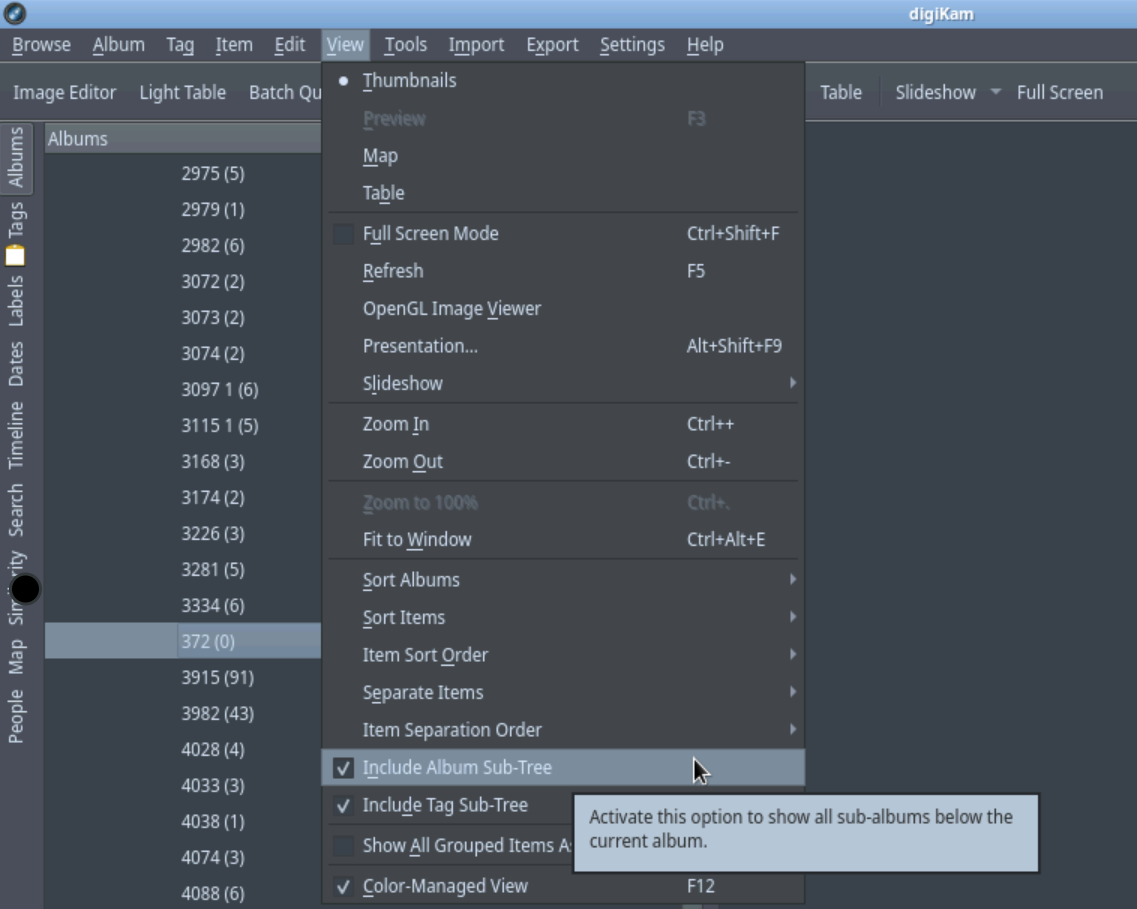This screenshot has height=909, width=1137.
Task: Open the Image Editor toolbar button
Action: [65, 92]
